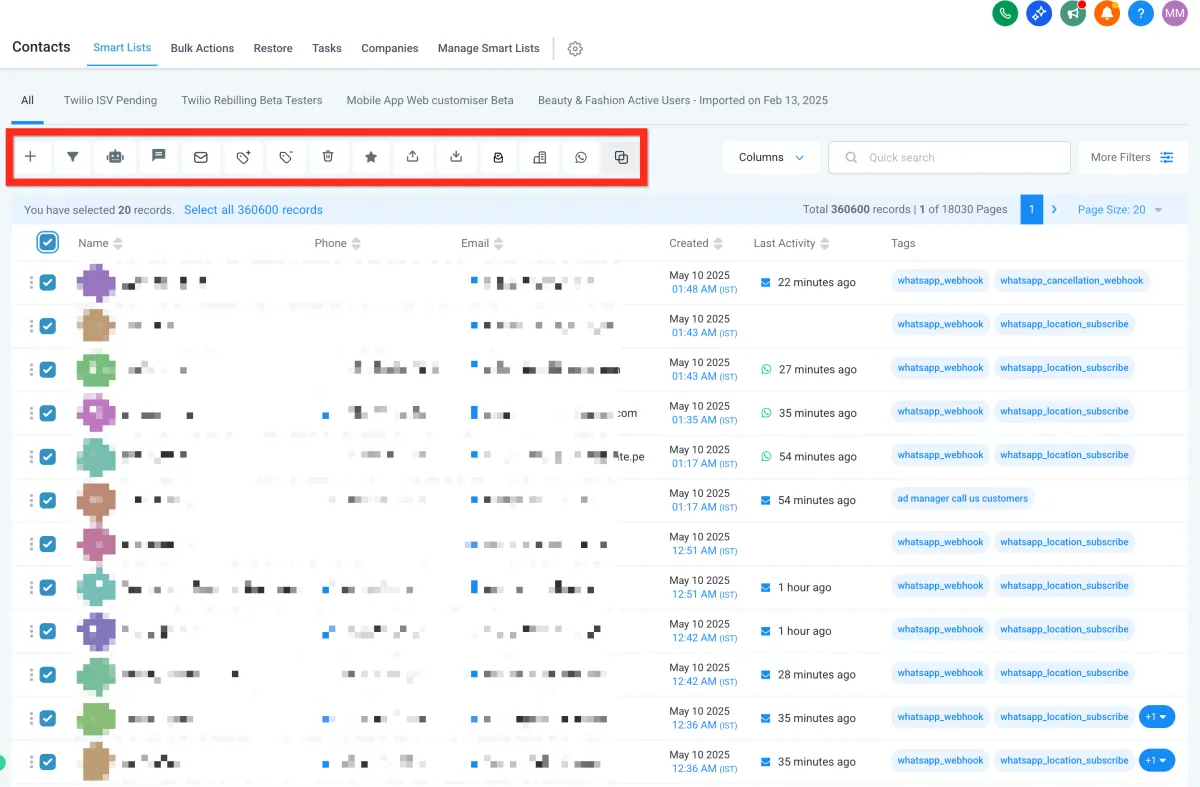This screenshot has width=1200, height=787.
Task: Click the WhatsApp icon beside 27 minutes ago
Action: [766, 369]
